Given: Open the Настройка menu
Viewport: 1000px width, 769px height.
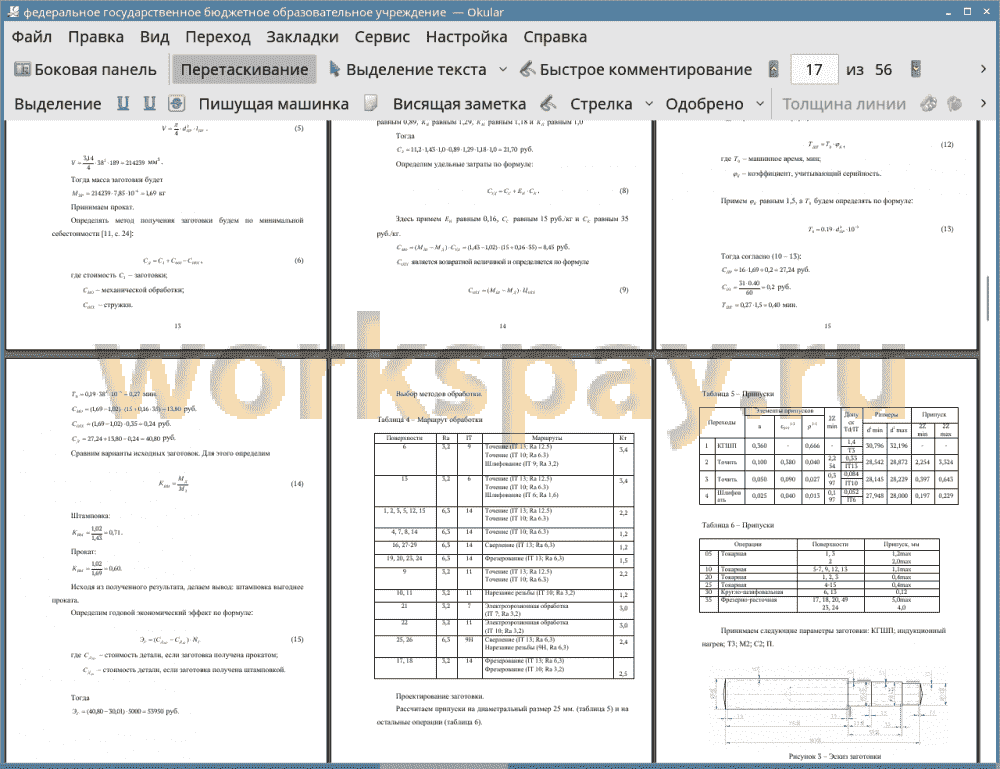Looking at the screenshot, I should [x=466, y=37].
